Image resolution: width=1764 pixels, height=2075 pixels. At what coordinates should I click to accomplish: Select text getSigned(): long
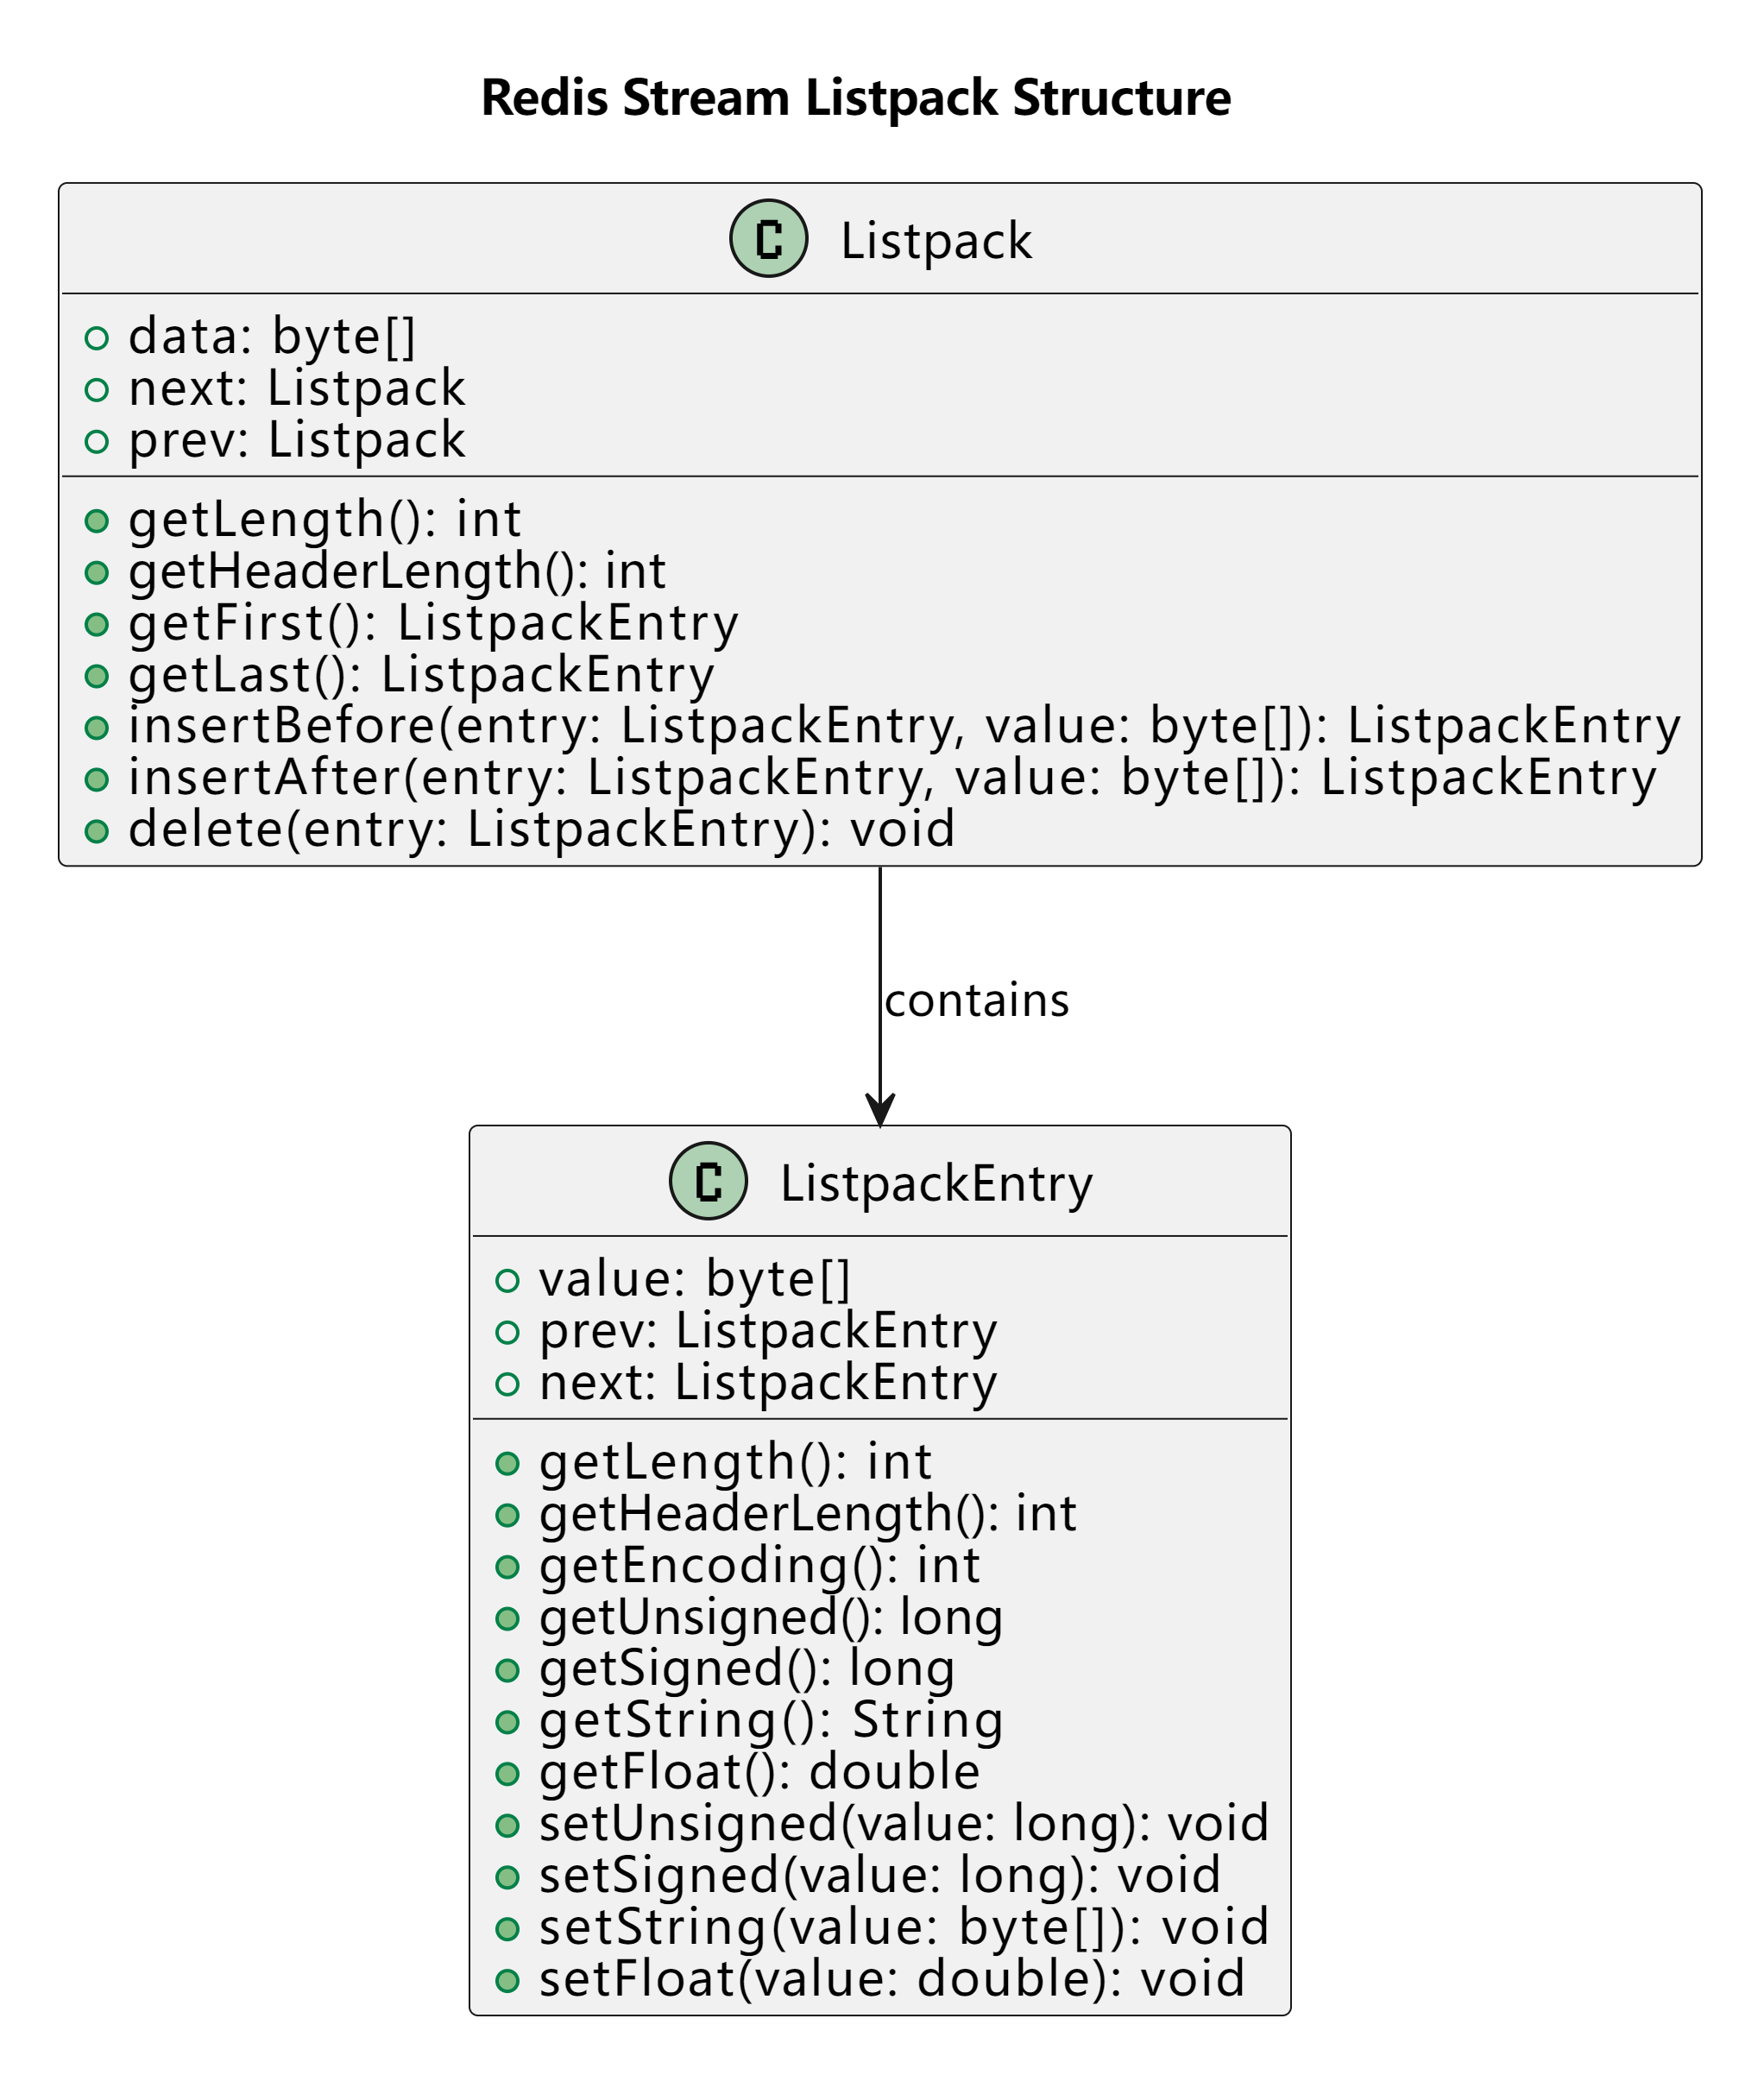[747, 1670]
